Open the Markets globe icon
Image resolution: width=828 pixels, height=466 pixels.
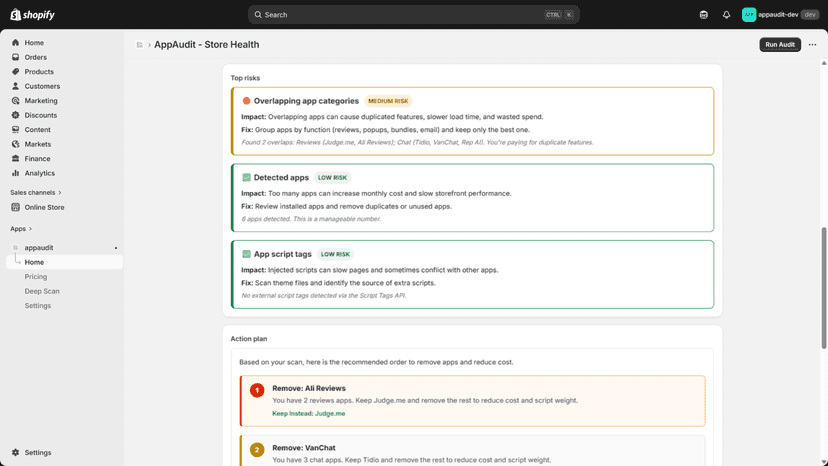coord(15,144)
